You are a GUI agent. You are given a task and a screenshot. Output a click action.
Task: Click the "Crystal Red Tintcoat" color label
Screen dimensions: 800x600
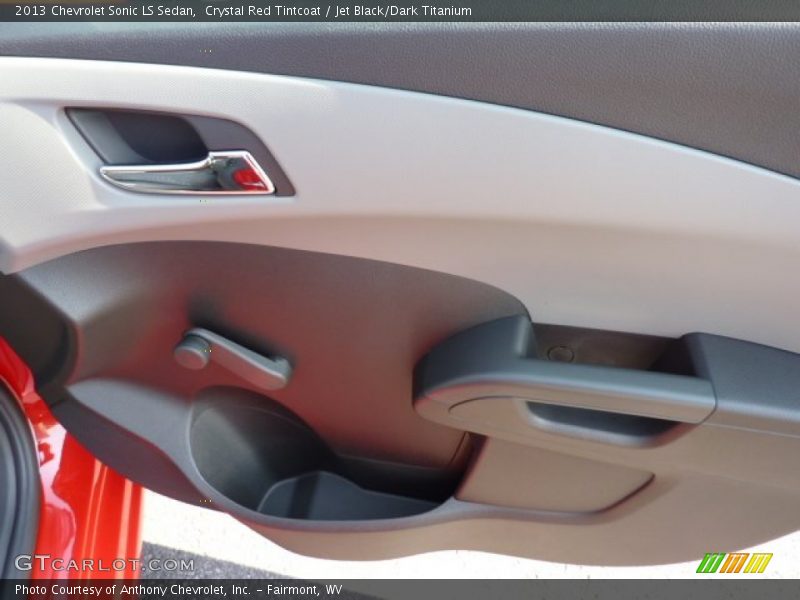(263, 11)
